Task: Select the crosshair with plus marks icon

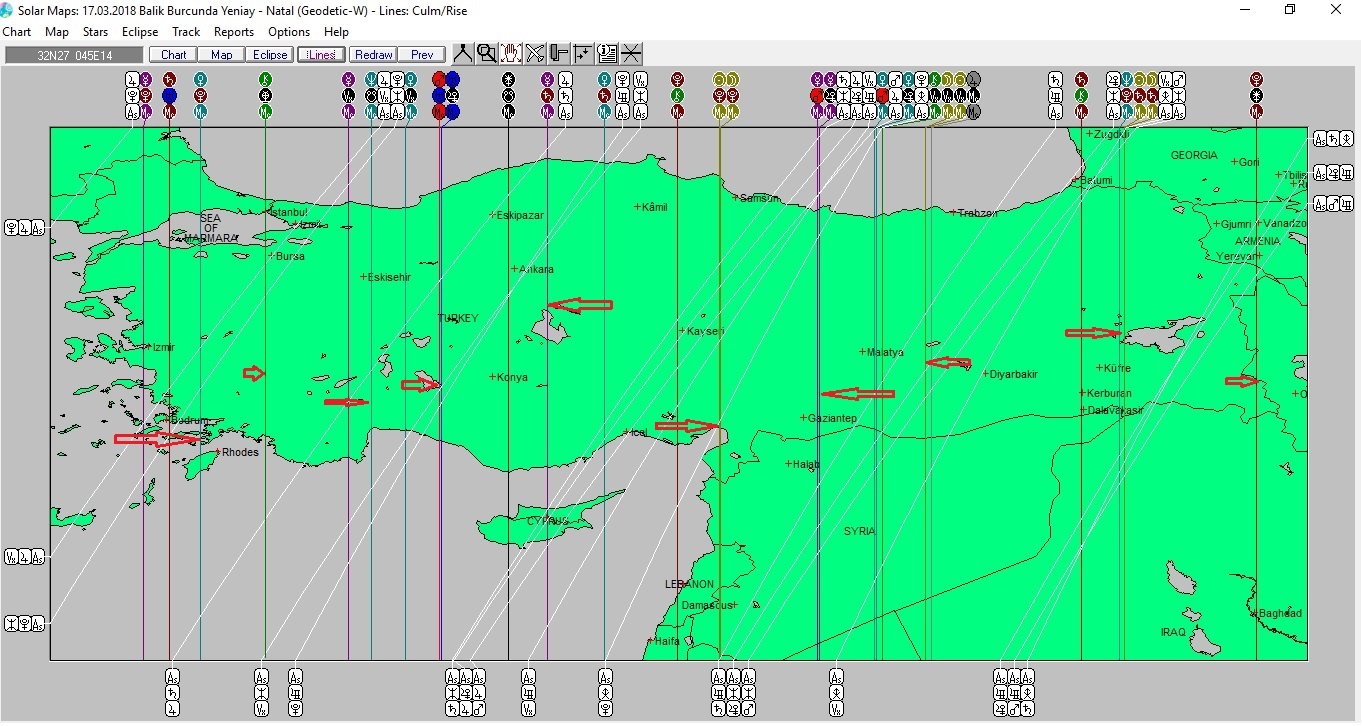Action: click(583, 54)
